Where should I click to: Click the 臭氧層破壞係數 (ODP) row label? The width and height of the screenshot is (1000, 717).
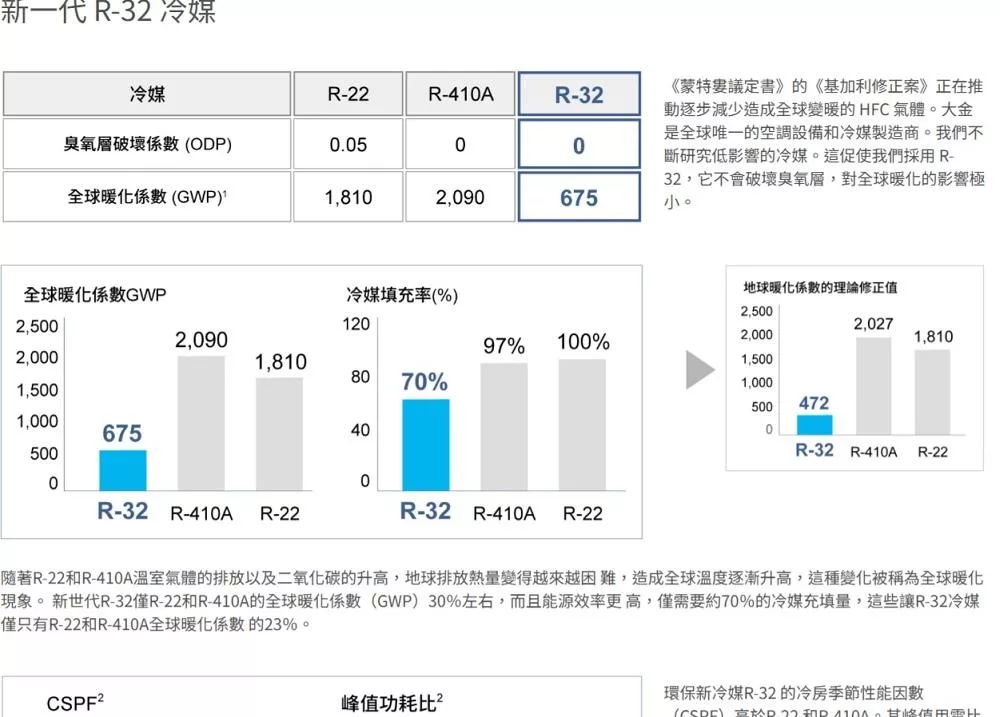click(x=147, y=145)
